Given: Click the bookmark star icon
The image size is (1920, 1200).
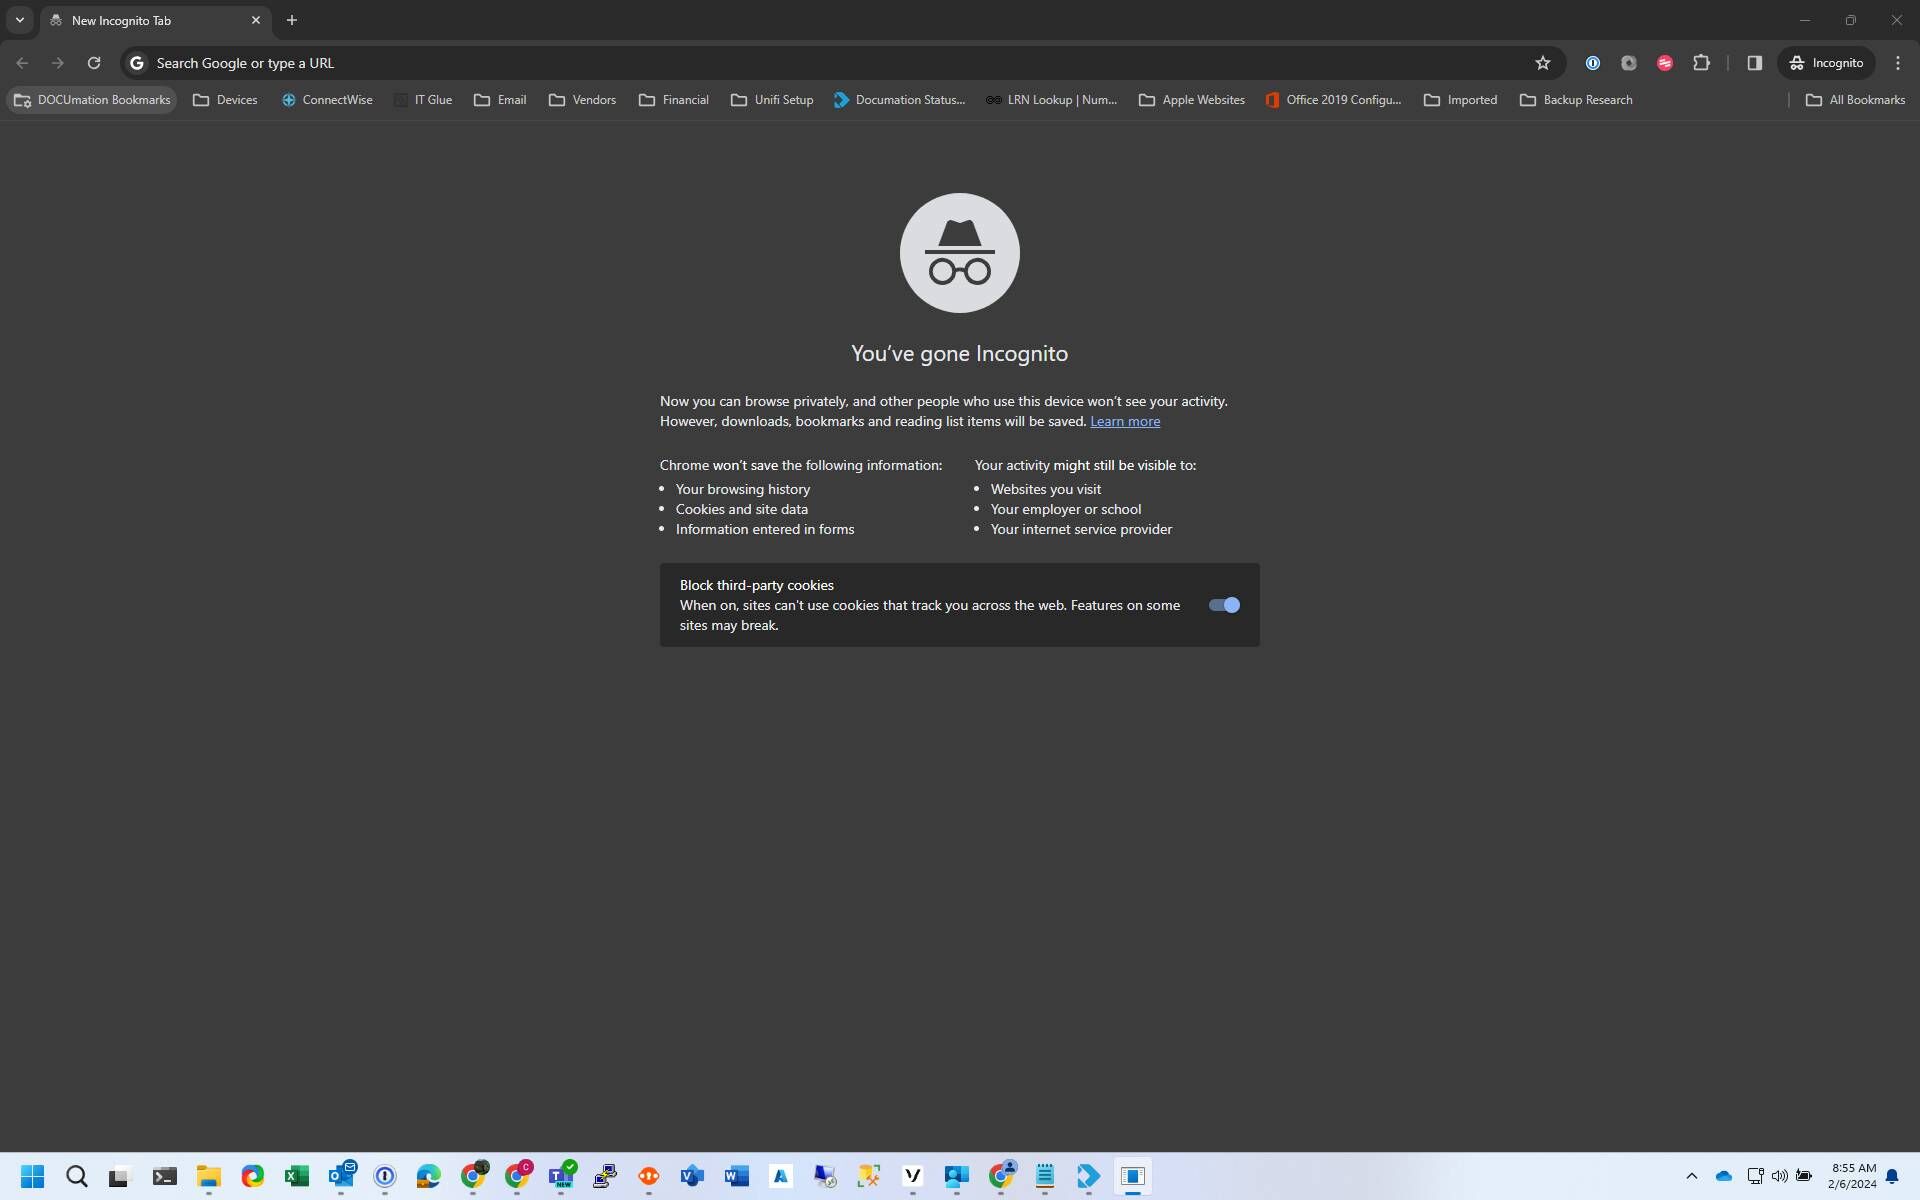Looking at the screenshot, I should pos(1542,63).
